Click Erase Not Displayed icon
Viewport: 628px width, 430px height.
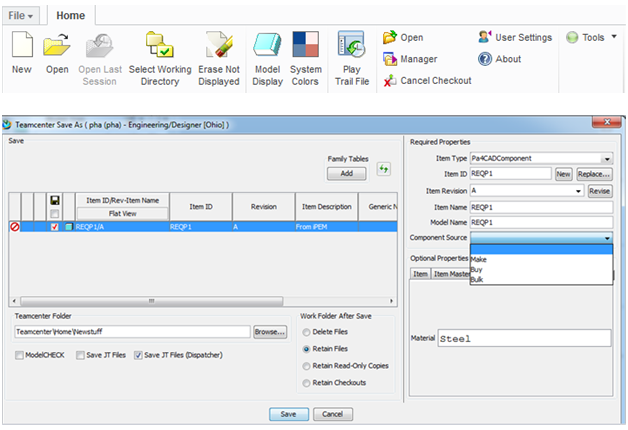click(x=219, y=44)
